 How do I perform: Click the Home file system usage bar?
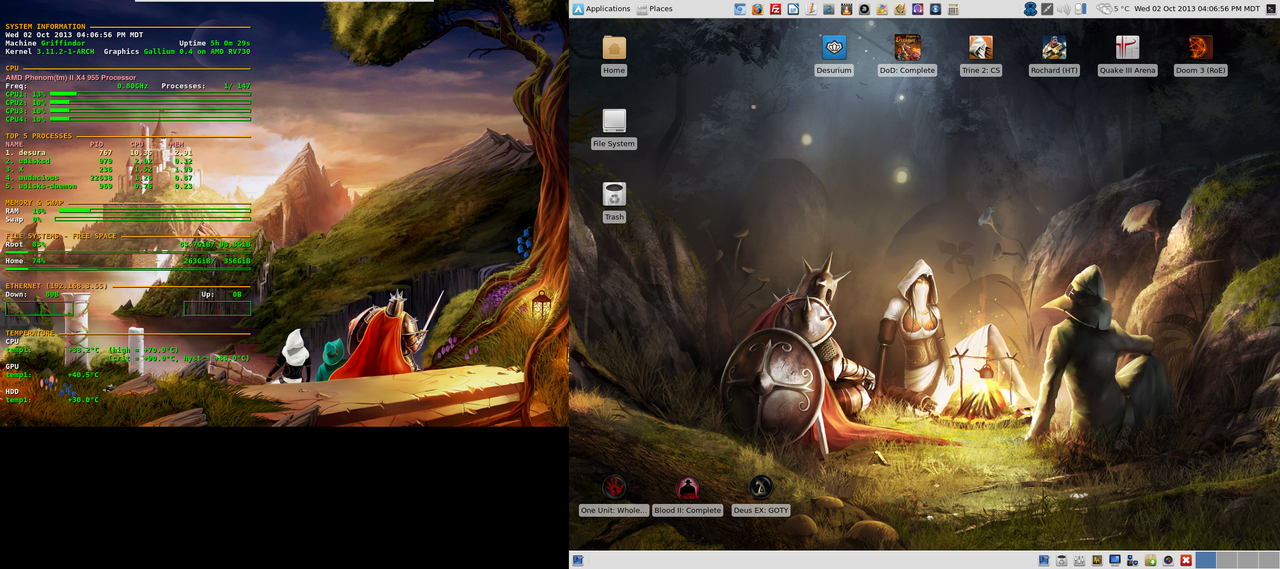pos(128,269)
